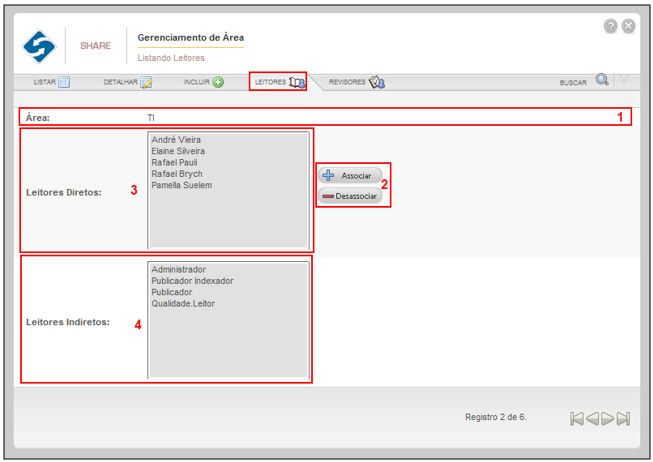
Task: Select Qualidade.Leitor in the list
Action: coord(183,303)
